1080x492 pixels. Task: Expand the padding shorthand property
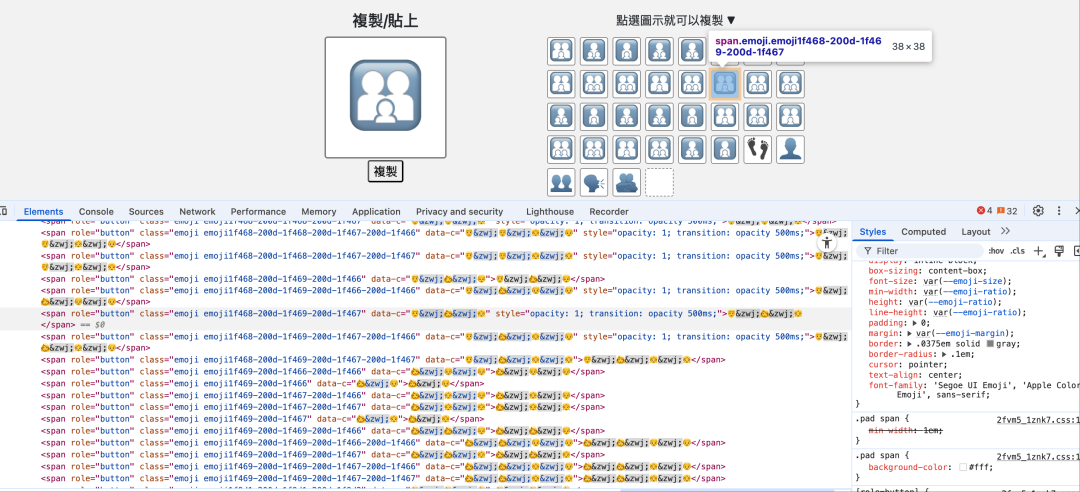click(915, 322)
